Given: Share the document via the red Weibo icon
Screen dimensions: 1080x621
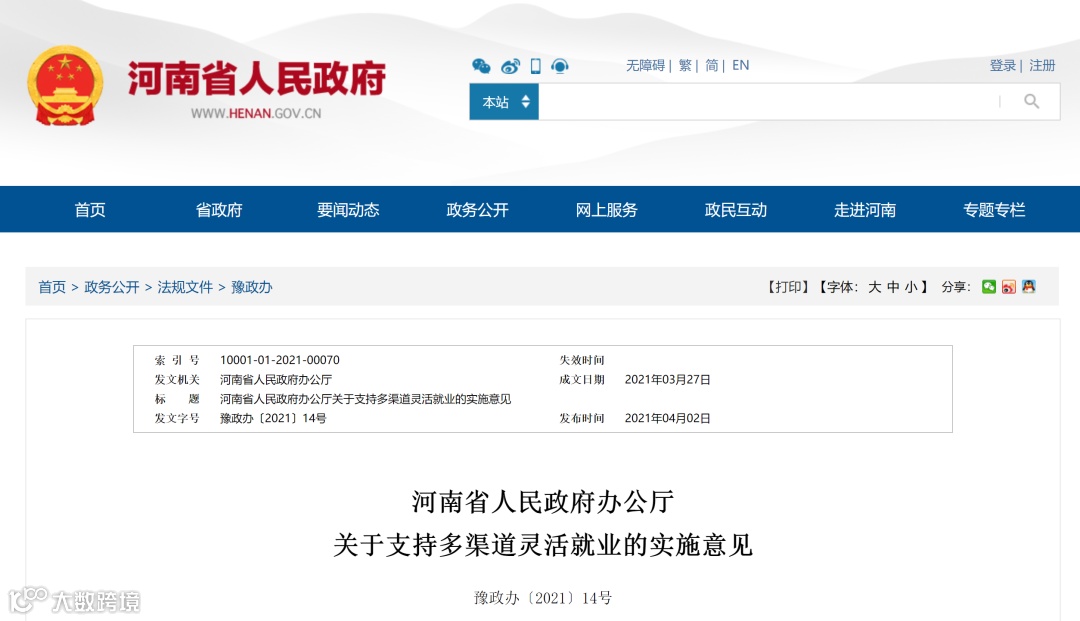Looking at the screenshot, I should coord(1008,286).
